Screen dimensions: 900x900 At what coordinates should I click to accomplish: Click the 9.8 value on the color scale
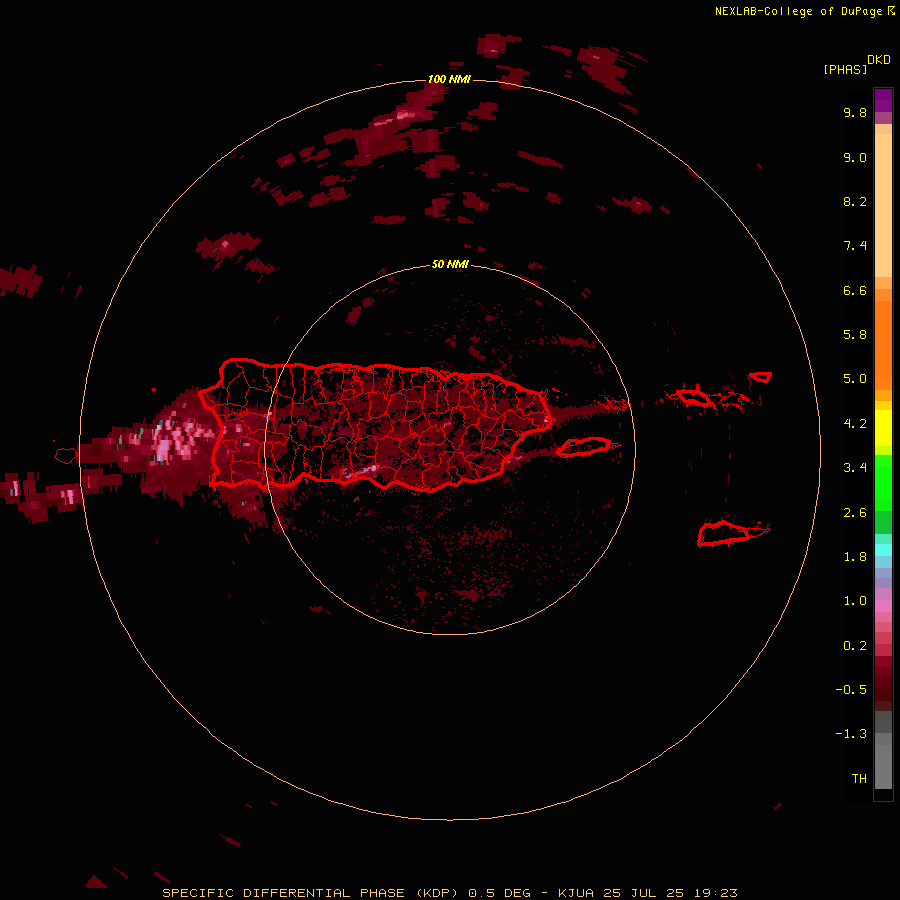pos(855,112)
